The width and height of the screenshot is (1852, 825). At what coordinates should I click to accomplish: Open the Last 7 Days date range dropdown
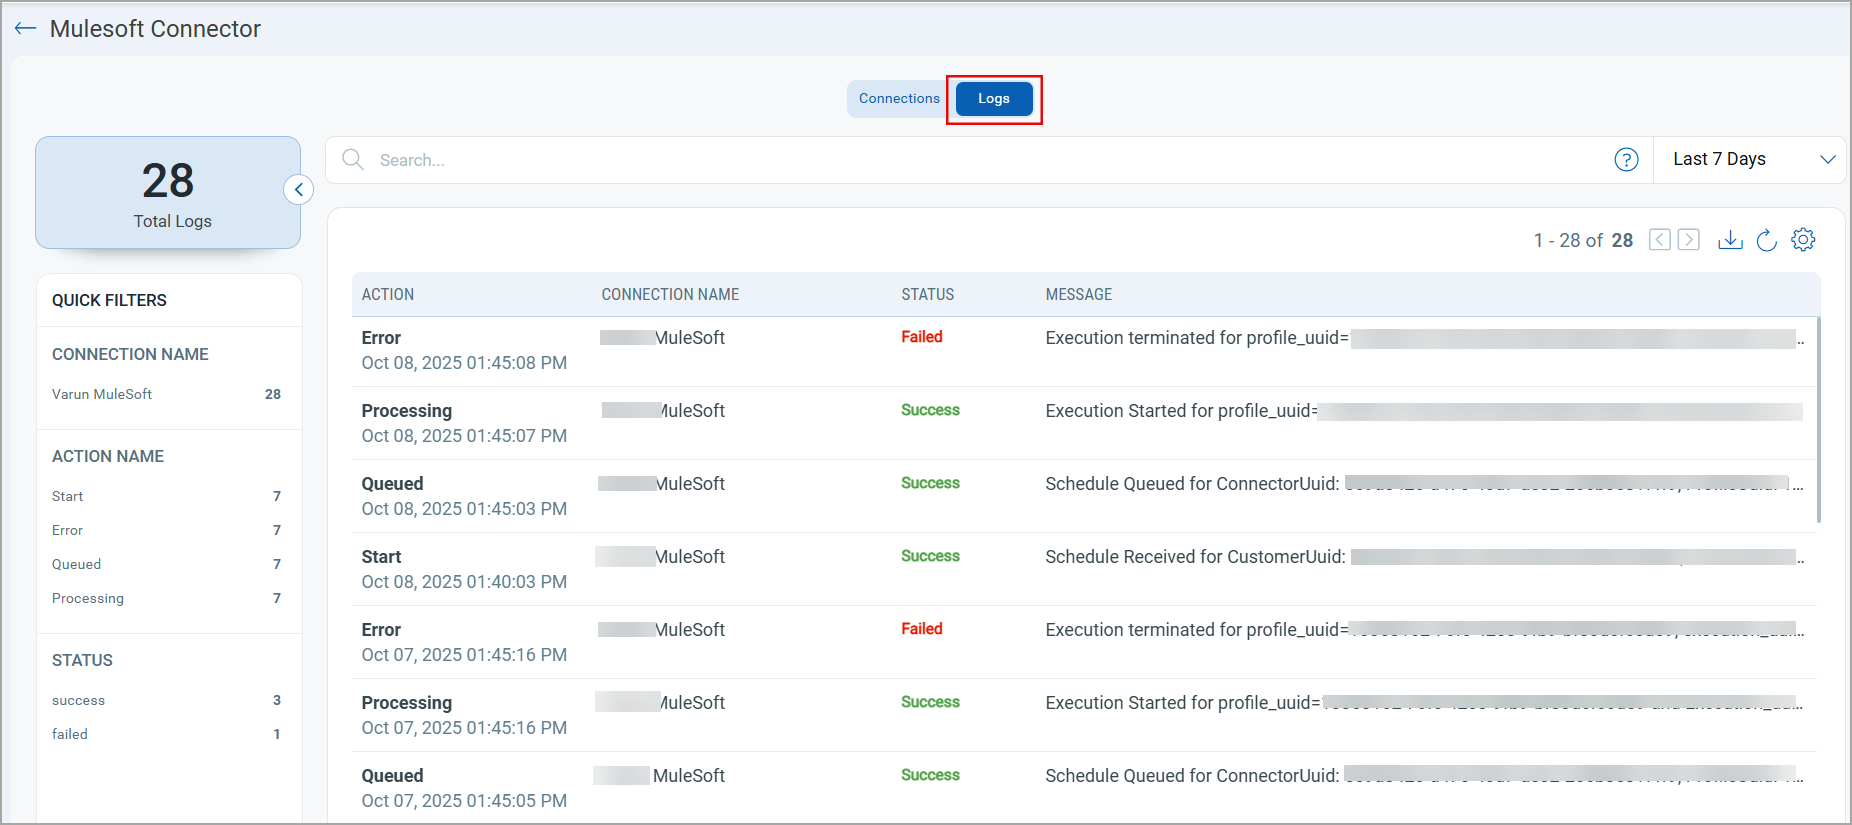pos(1750,160)
